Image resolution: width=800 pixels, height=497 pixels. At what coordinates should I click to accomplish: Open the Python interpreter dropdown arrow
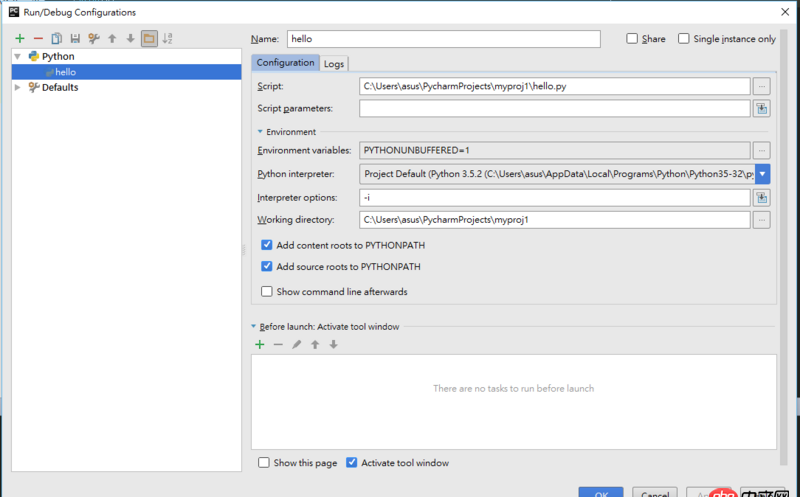(x=762, y=174)
